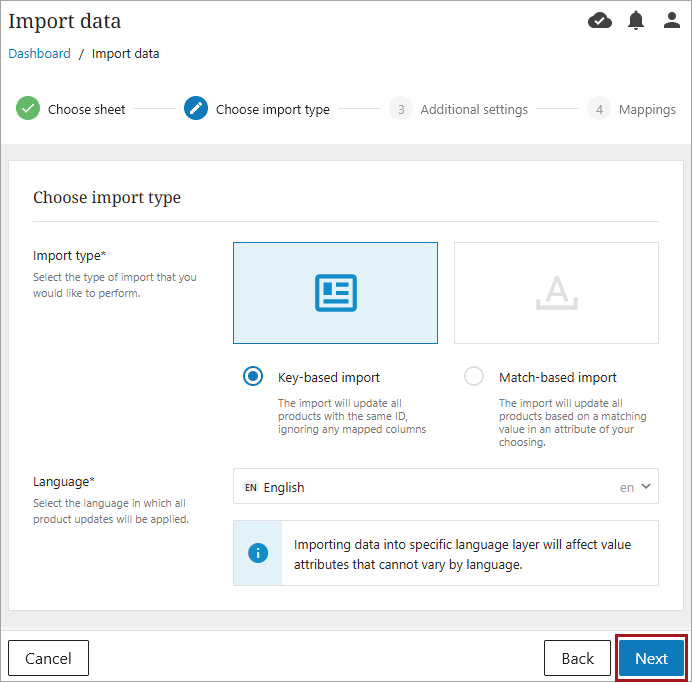This screenshot has width=692, height=682.
Task: Select the Key-based import radio button
Action: pos(253,377)
